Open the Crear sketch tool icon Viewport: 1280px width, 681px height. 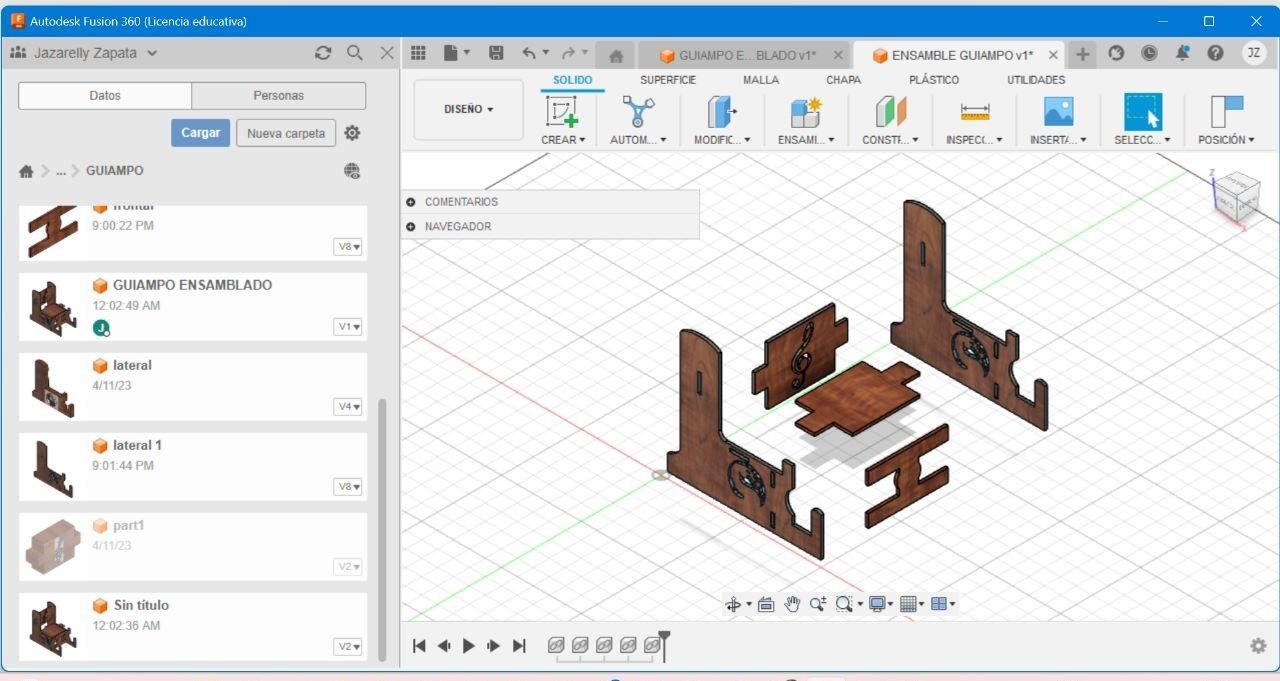coord(562,112)
